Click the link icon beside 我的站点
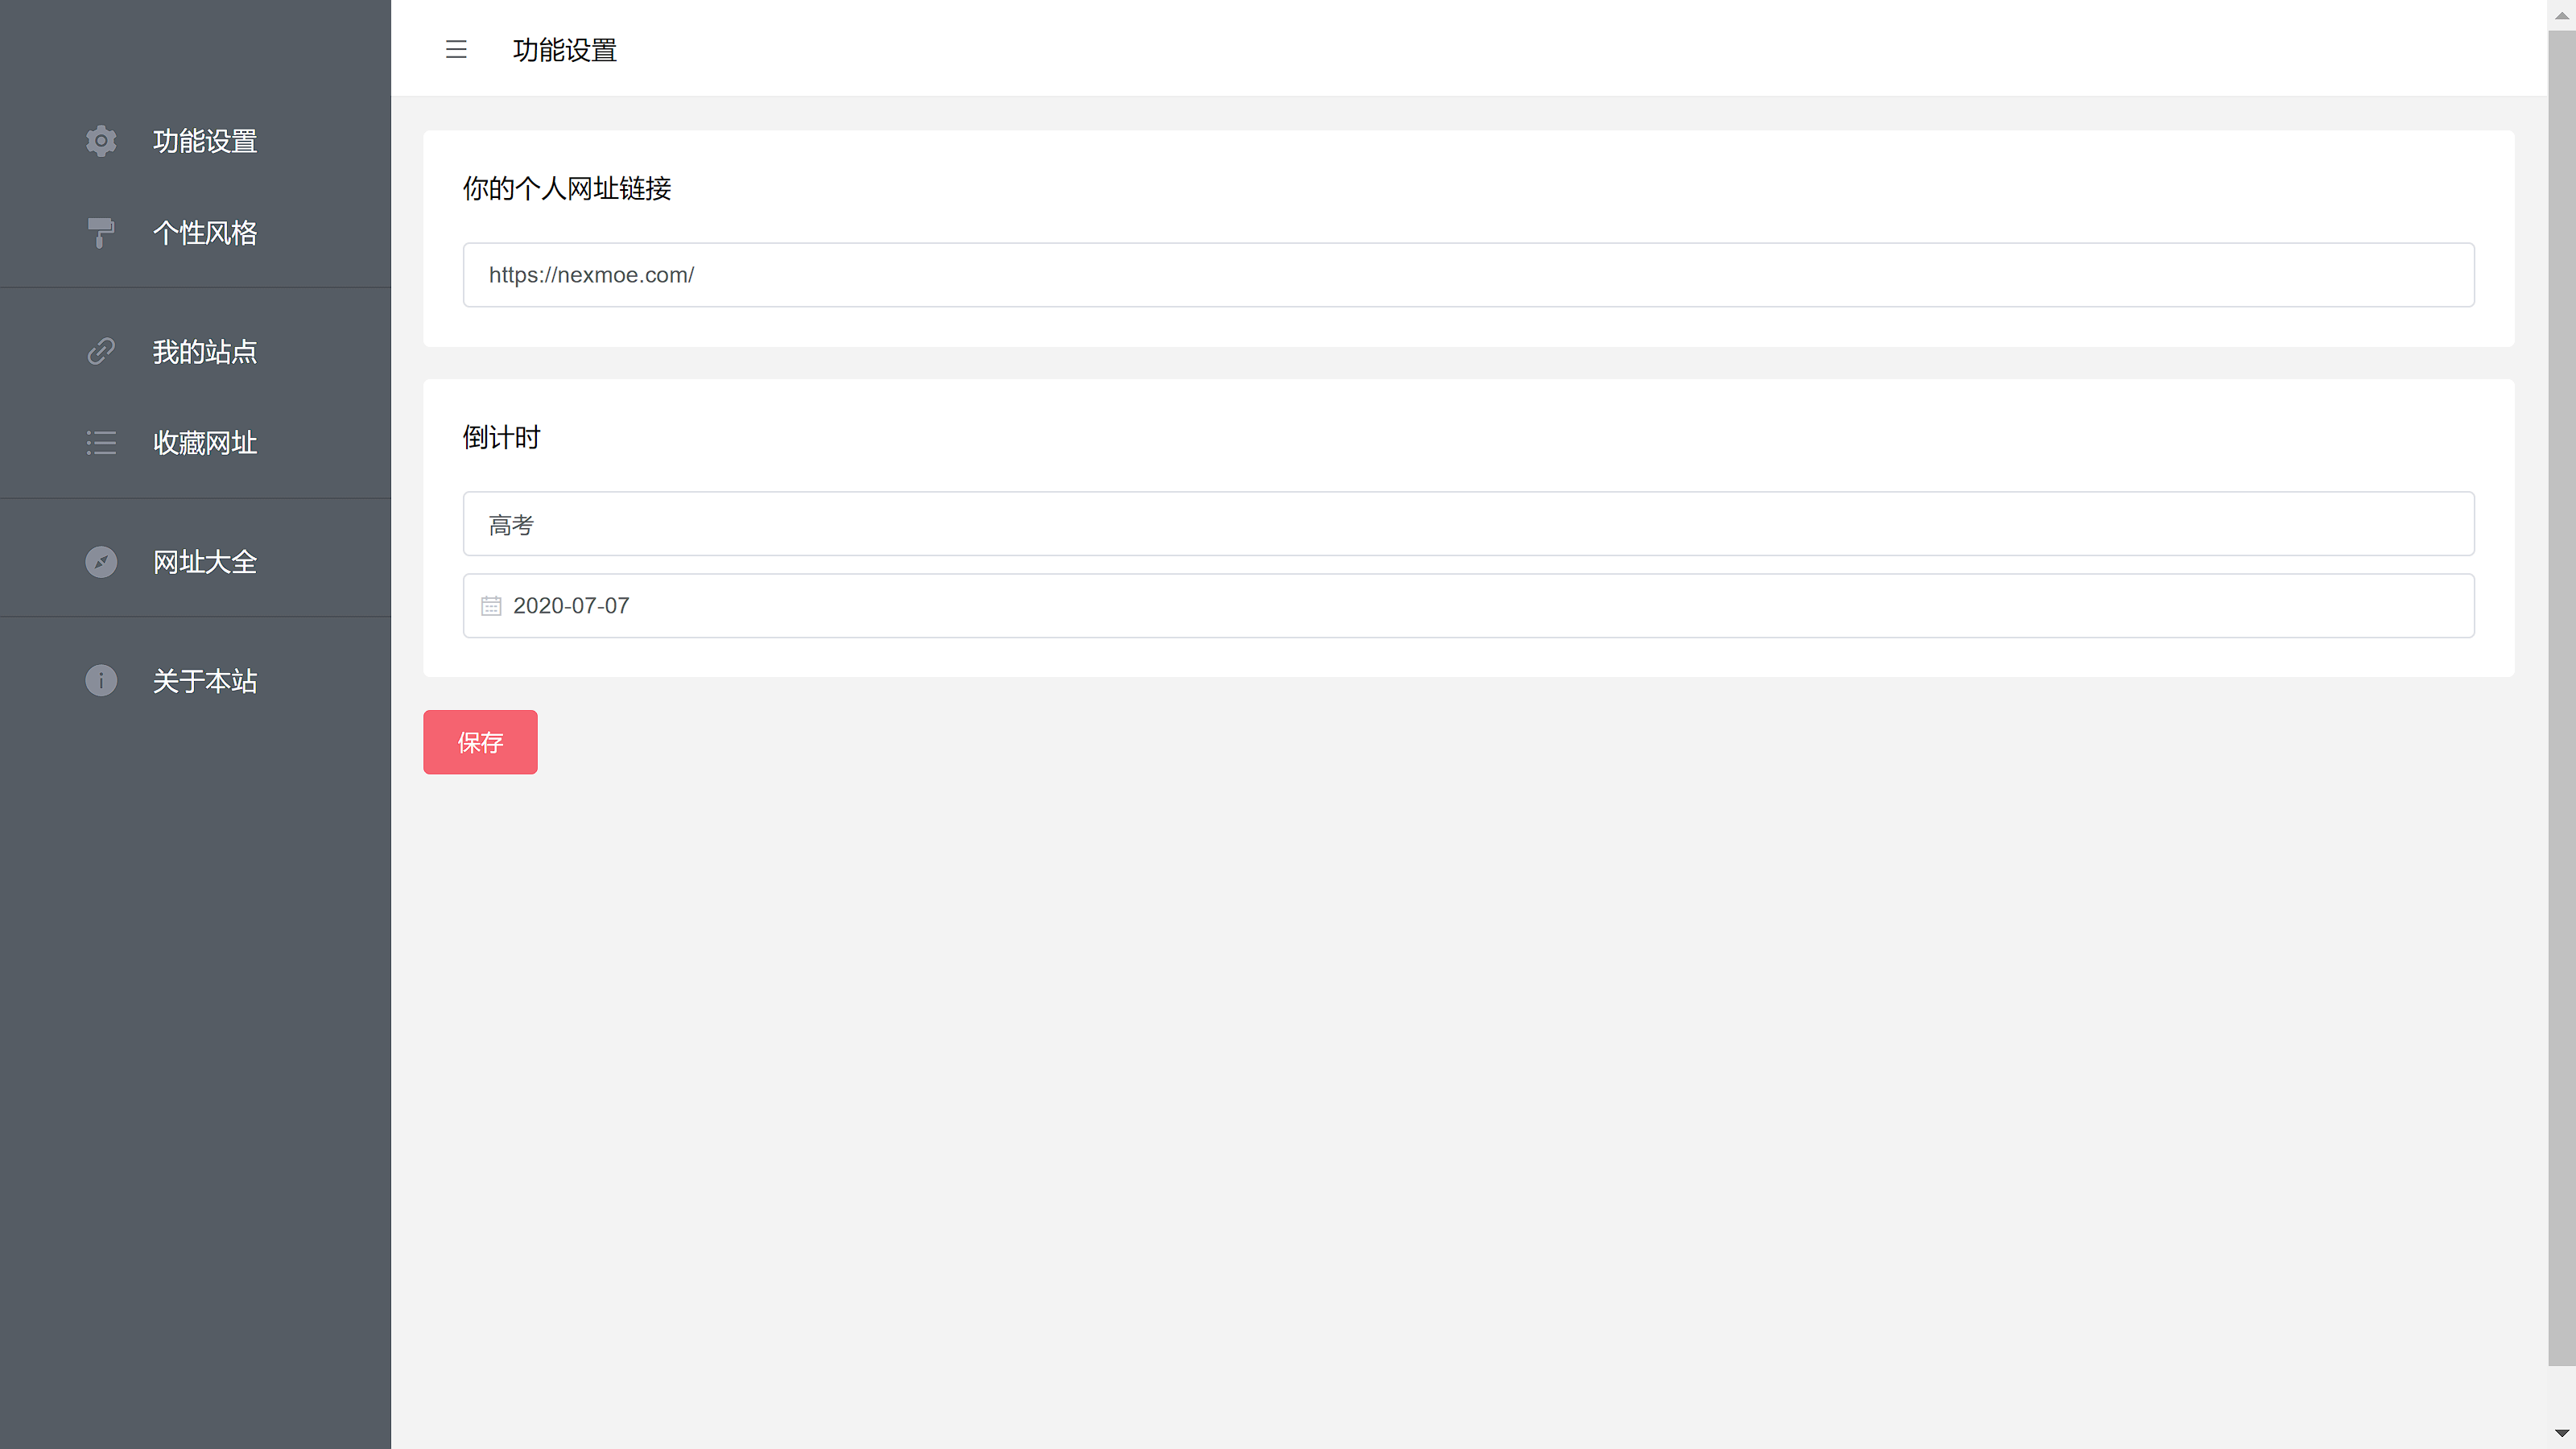Viewport: 2576px width, 1449px height. point(101,351)
